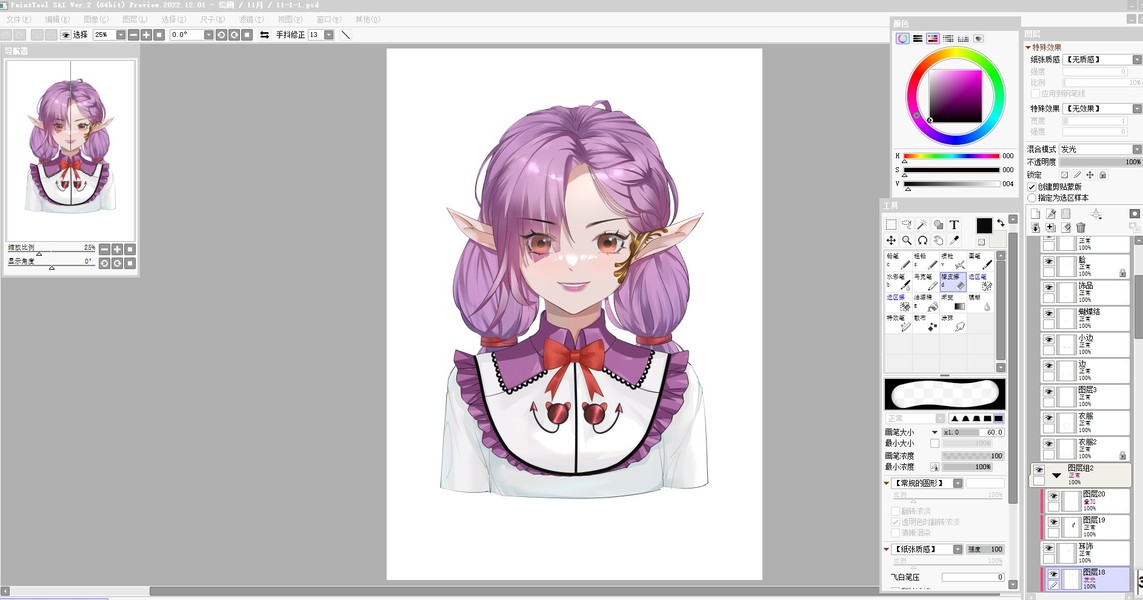Click the navigator thumbnail preview
Viewport: 1143px width, 600px height.
tap(71, 150)
